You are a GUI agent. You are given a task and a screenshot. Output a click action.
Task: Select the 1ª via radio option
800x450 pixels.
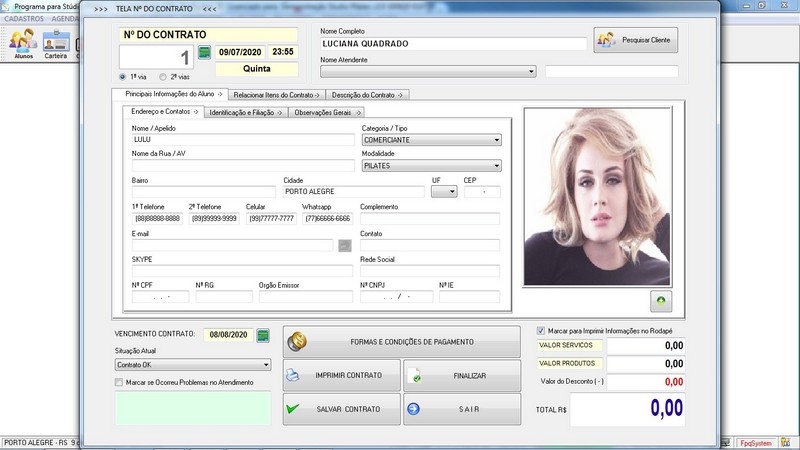click(x=123, y=76)
